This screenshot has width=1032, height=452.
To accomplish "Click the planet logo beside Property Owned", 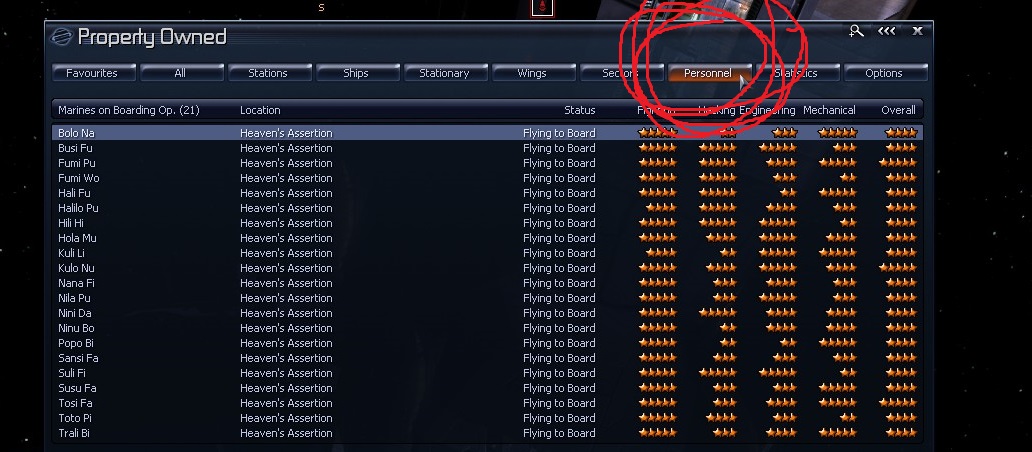I will [x=61, y=36].
